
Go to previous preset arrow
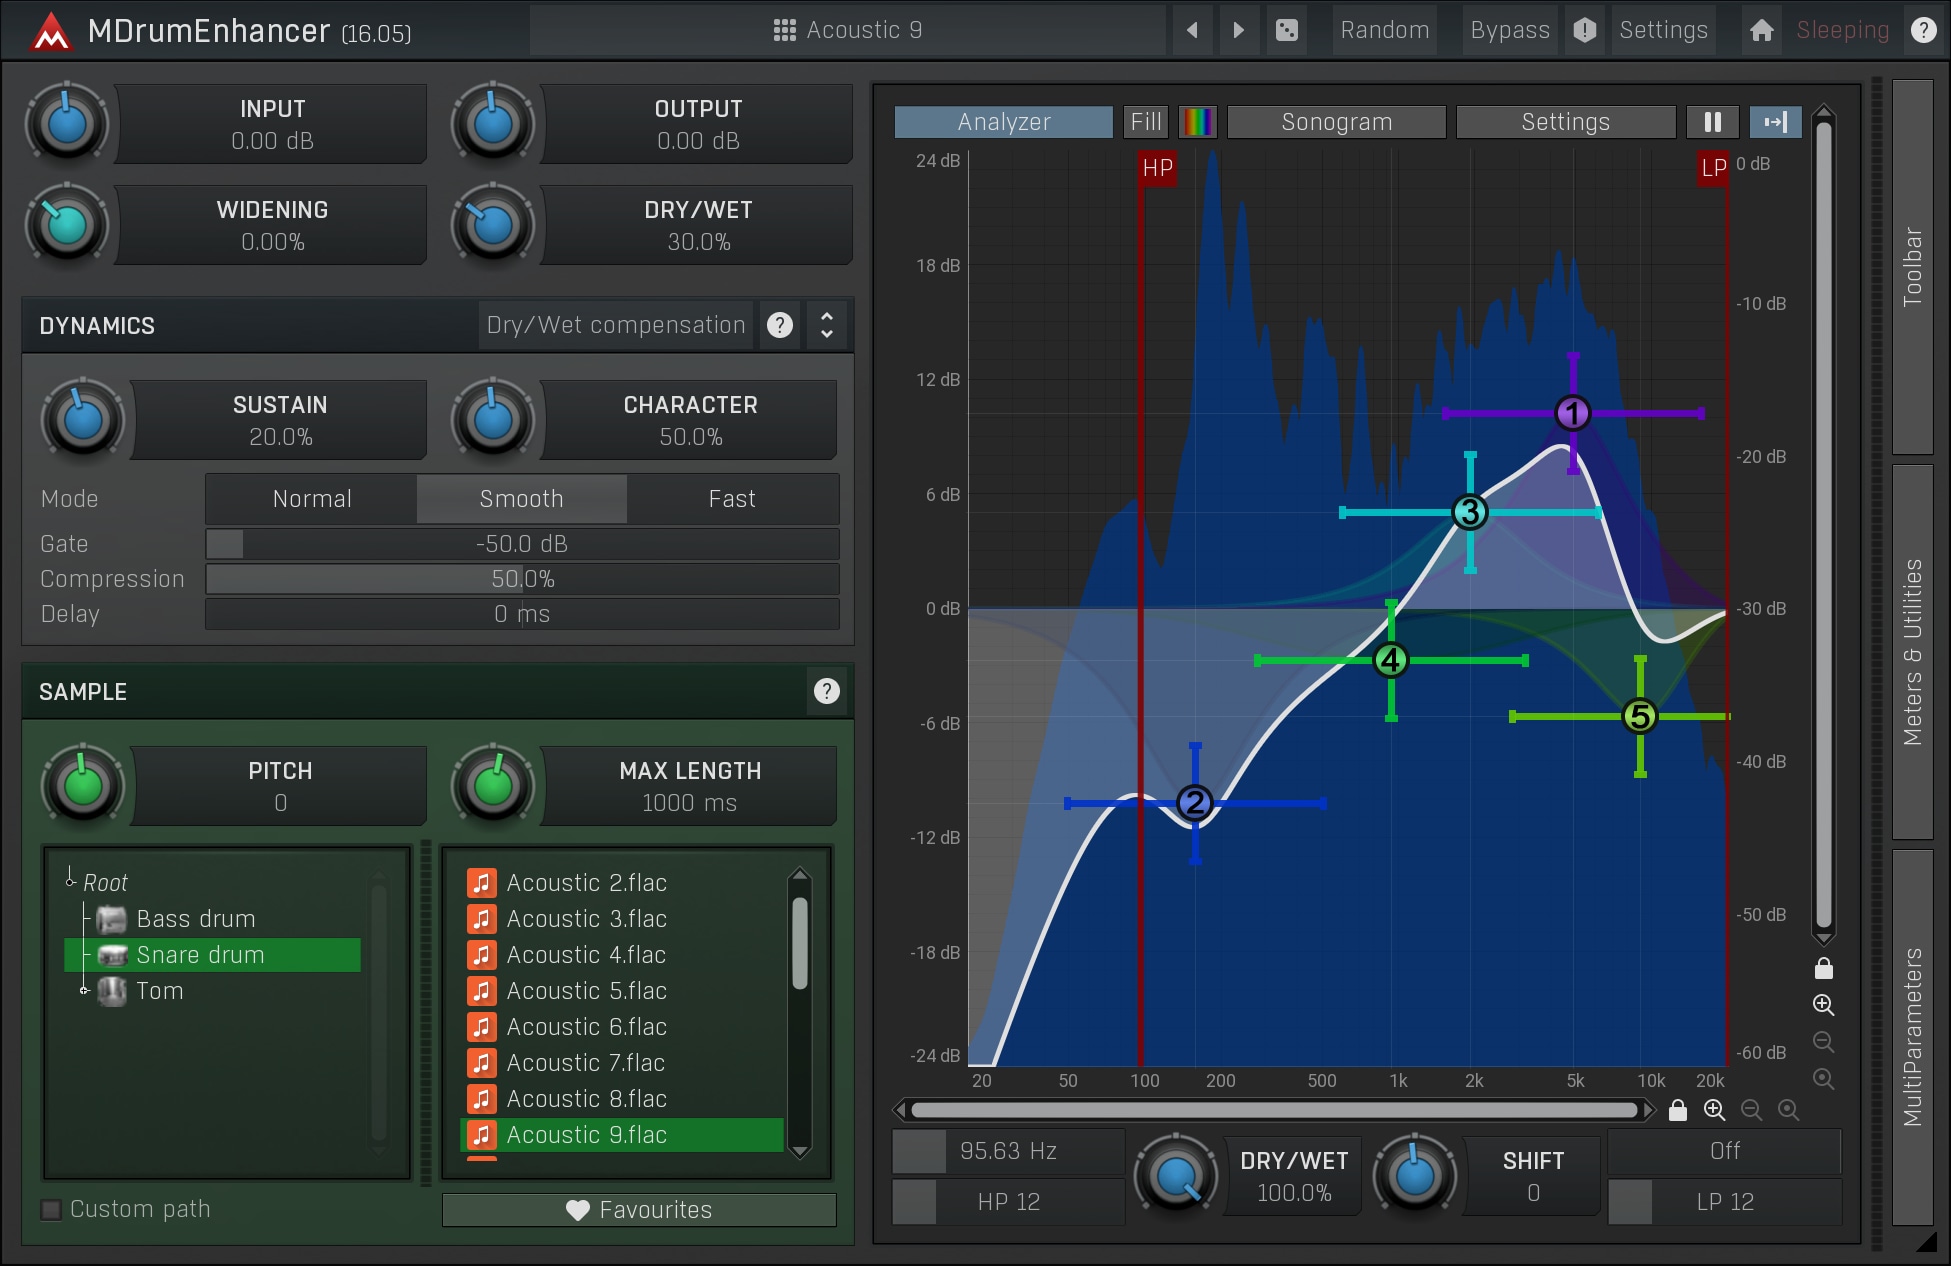(x=1192, y=30)
